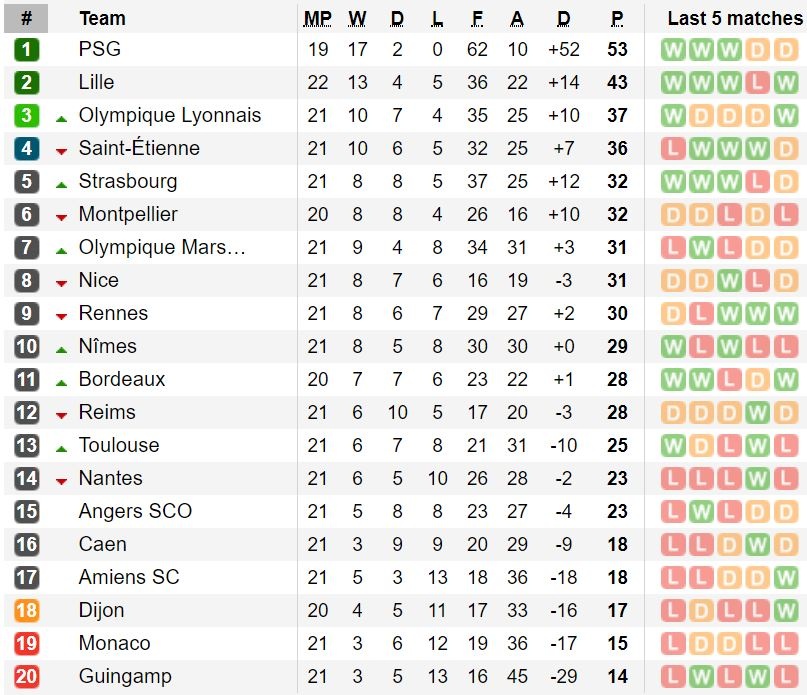Click Saint-Étienne's blue rank 4 badge
Screen dimensions: 807x695
27,148
